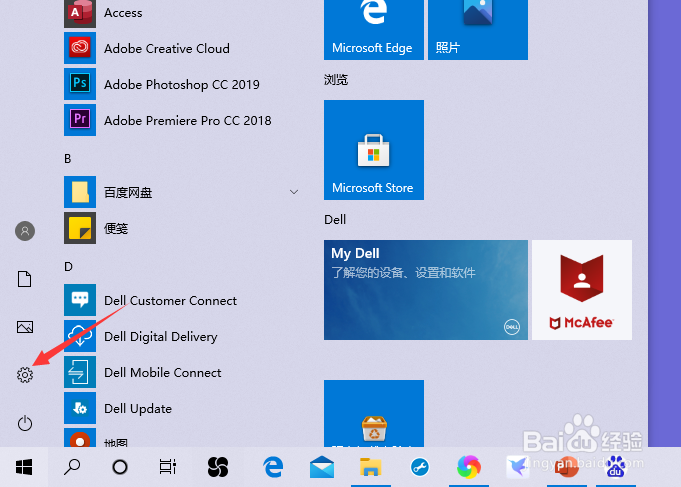Open the Pictures sidebar icon
Viewport: 681px width, 487px height.
[x=25, y=327]
